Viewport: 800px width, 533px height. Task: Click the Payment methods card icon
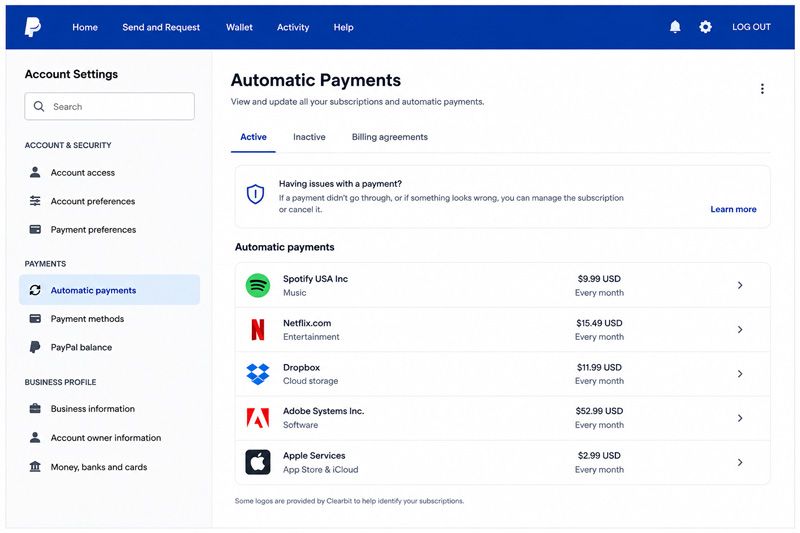(x=35, y=319)
